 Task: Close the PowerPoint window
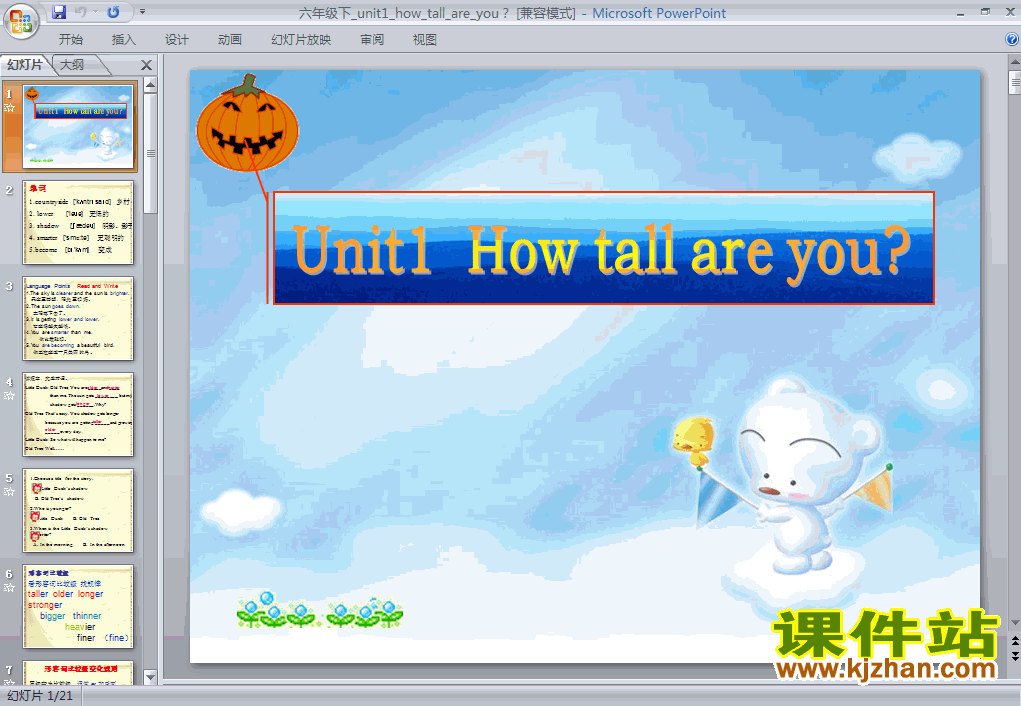pyautogui.click(x=1011, y=12)
